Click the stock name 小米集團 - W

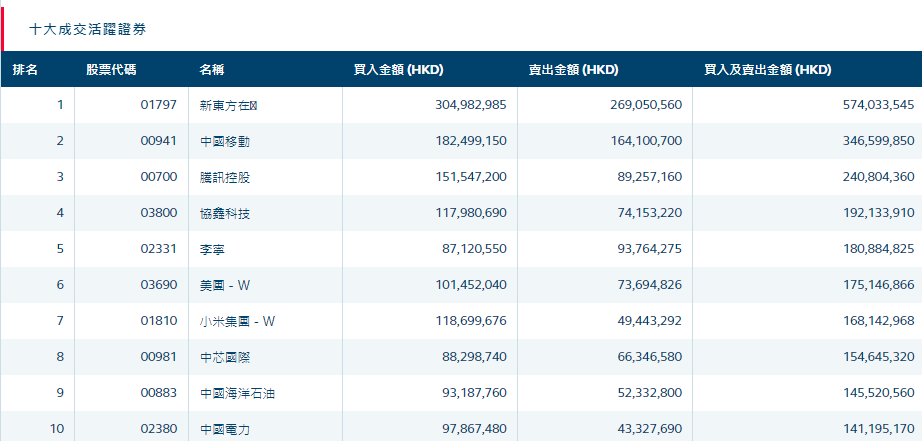238,322
